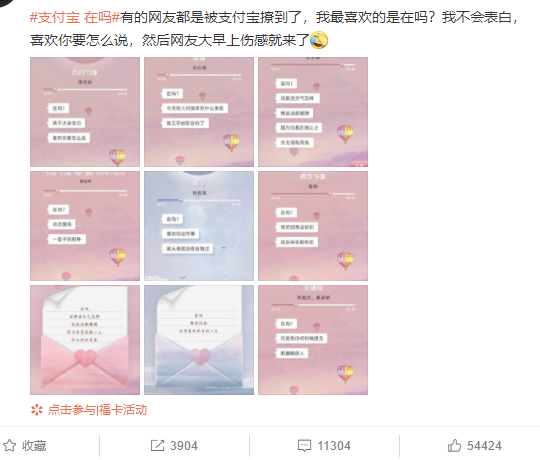This screenshot has width=540, height=460.
Task: Click the laughing-crying emoji in the post
Action: tap(319, 40)
